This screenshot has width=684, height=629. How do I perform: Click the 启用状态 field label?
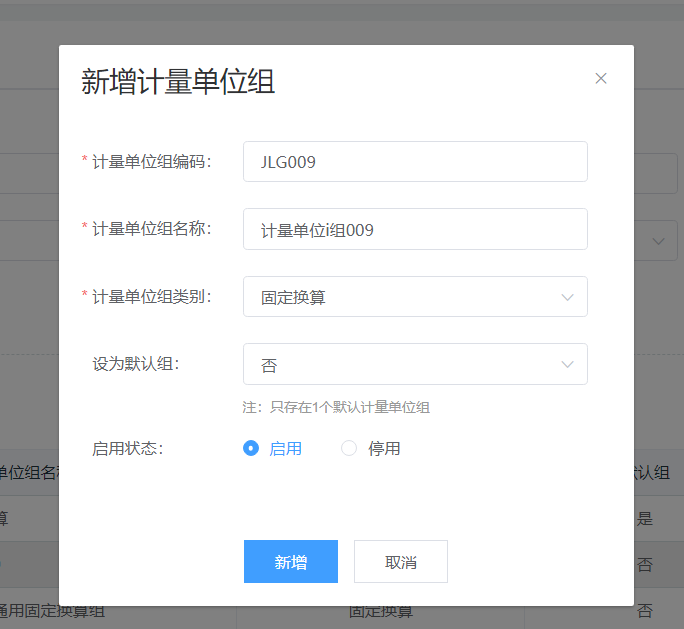127,449
